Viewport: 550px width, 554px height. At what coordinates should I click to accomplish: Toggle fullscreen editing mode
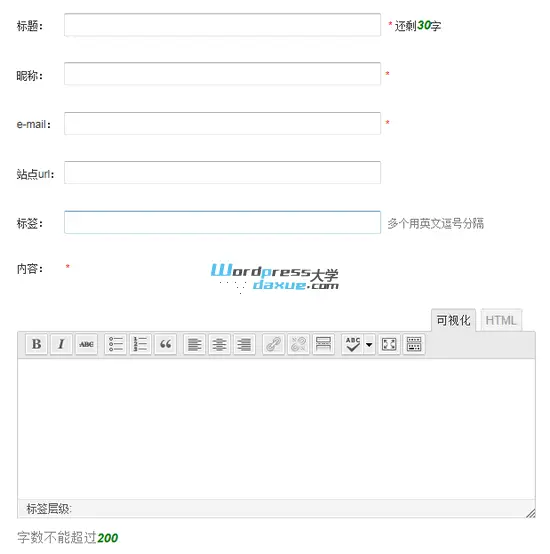[389, 344]
